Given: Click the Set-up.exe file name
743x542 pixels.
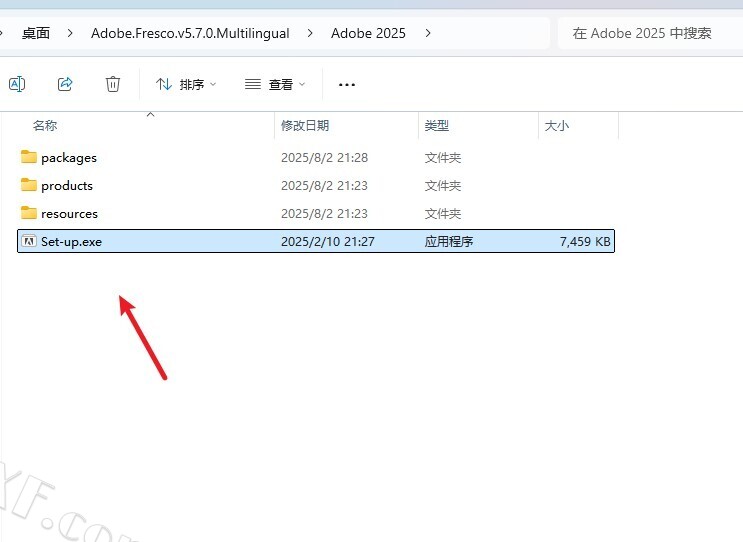Looking at the screenshot, I should pos(72,242).
